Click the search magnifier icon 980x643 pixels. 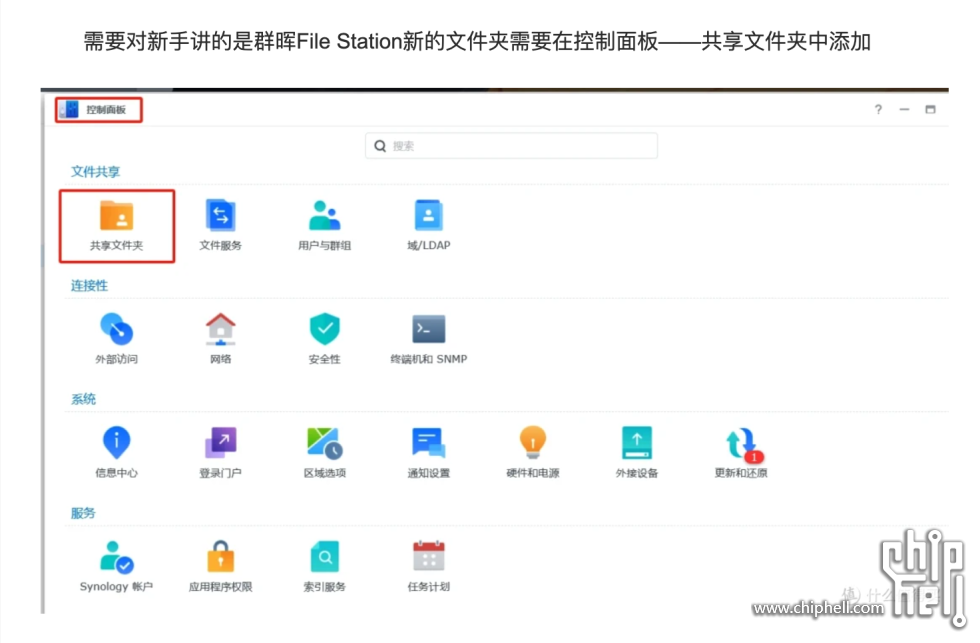380,146
